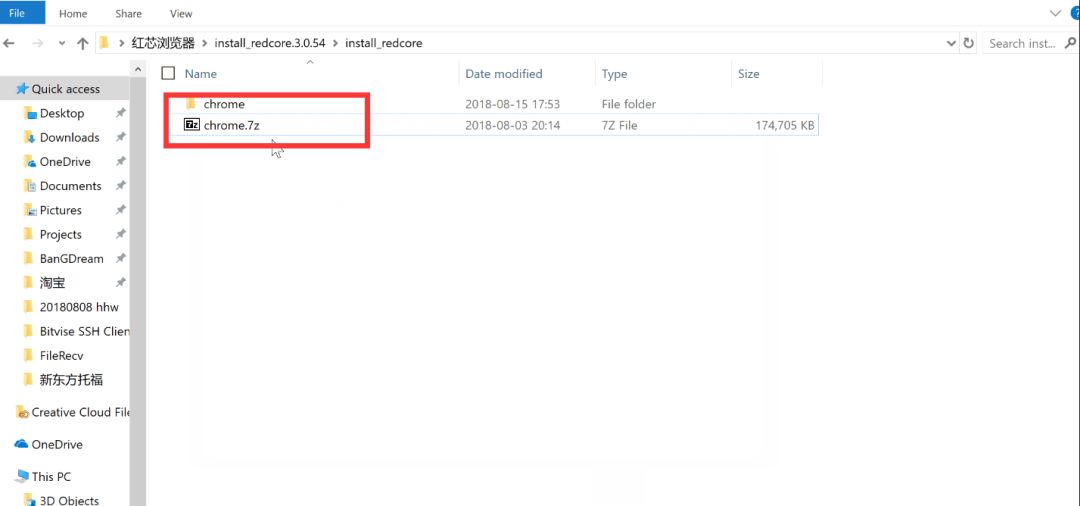Click the 2018-08-03 20:14 date cell

pos(512,126)
